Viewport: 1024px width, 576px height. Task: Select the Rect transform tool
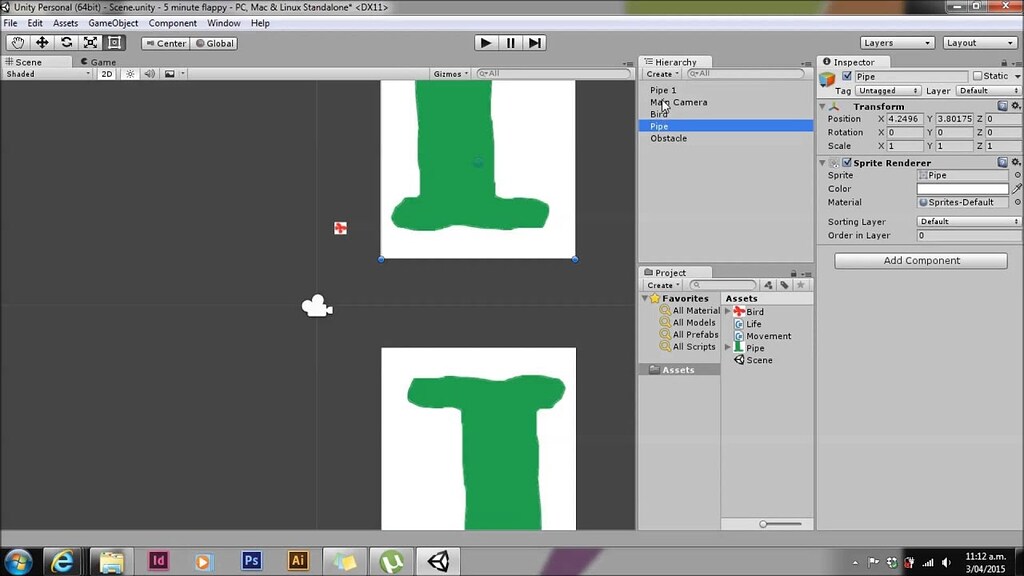(113, 42)
